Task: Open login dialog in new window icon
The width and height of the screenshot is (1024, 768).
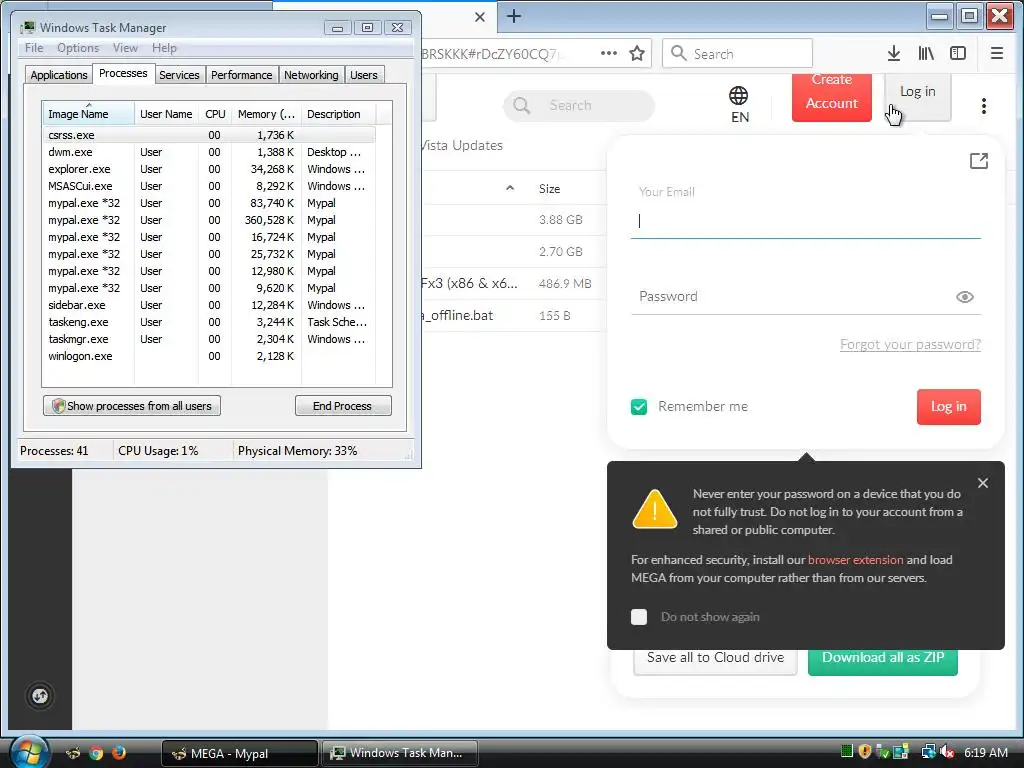Action: click(x=978, y=161)
